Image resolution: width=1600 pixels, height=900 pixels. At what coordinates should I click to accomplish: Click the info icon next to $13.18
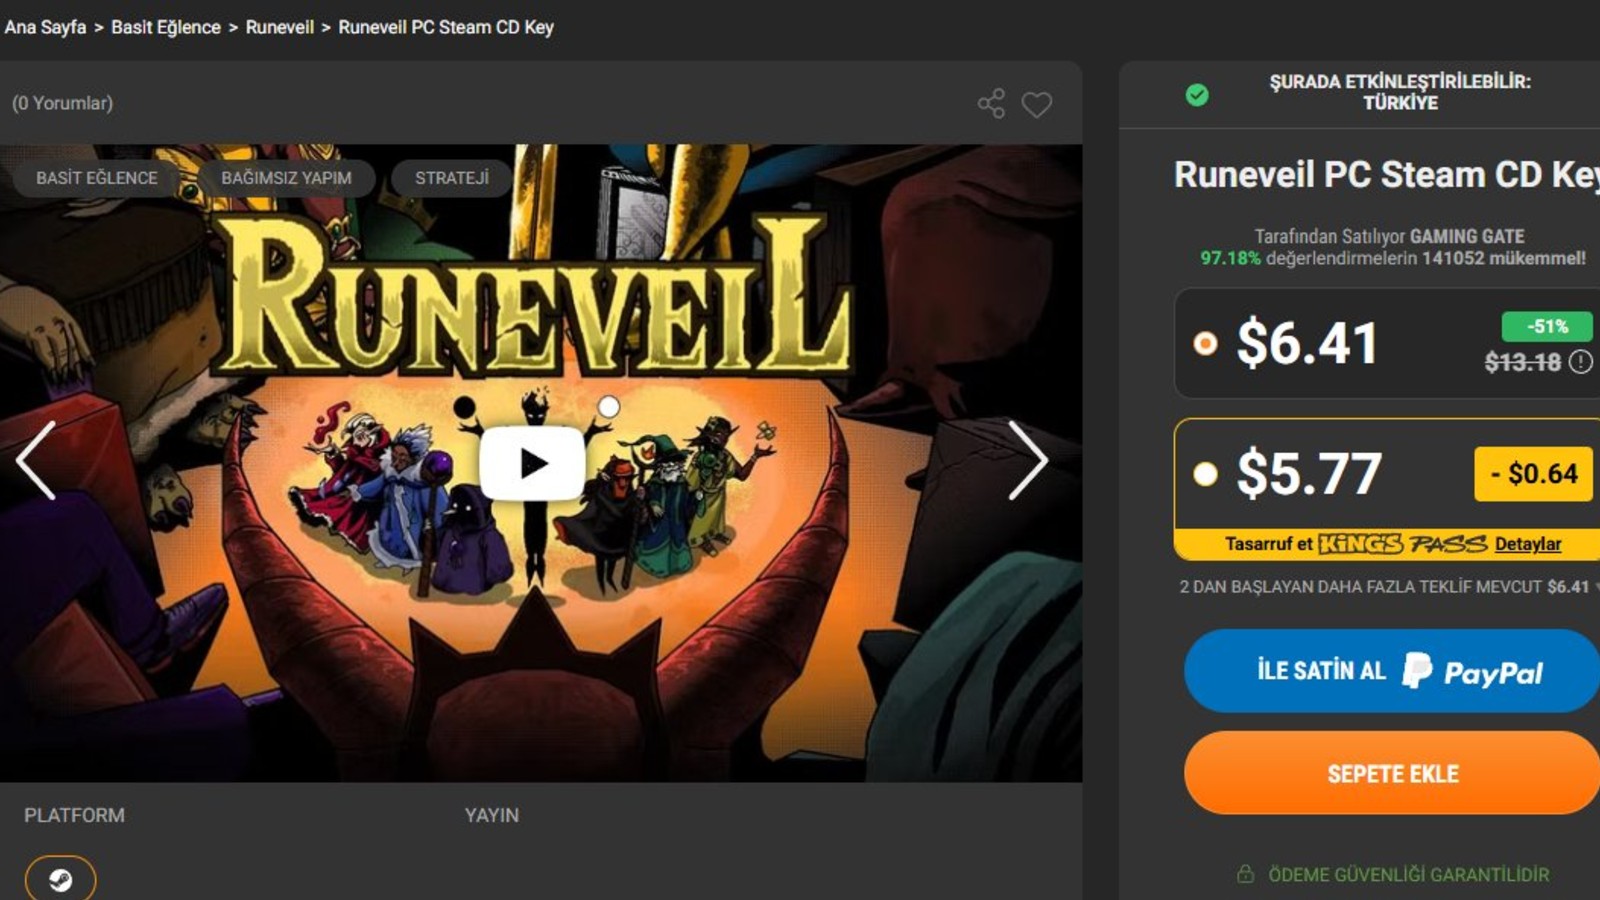click(x=1580, y=362)
